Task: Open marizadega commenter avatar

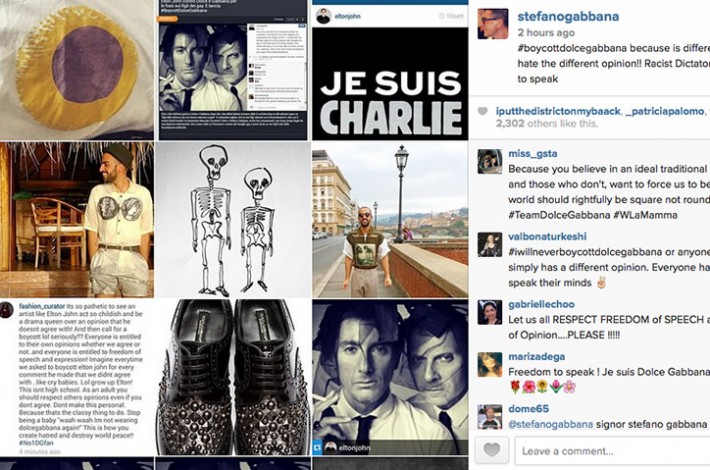Action: 489,364
